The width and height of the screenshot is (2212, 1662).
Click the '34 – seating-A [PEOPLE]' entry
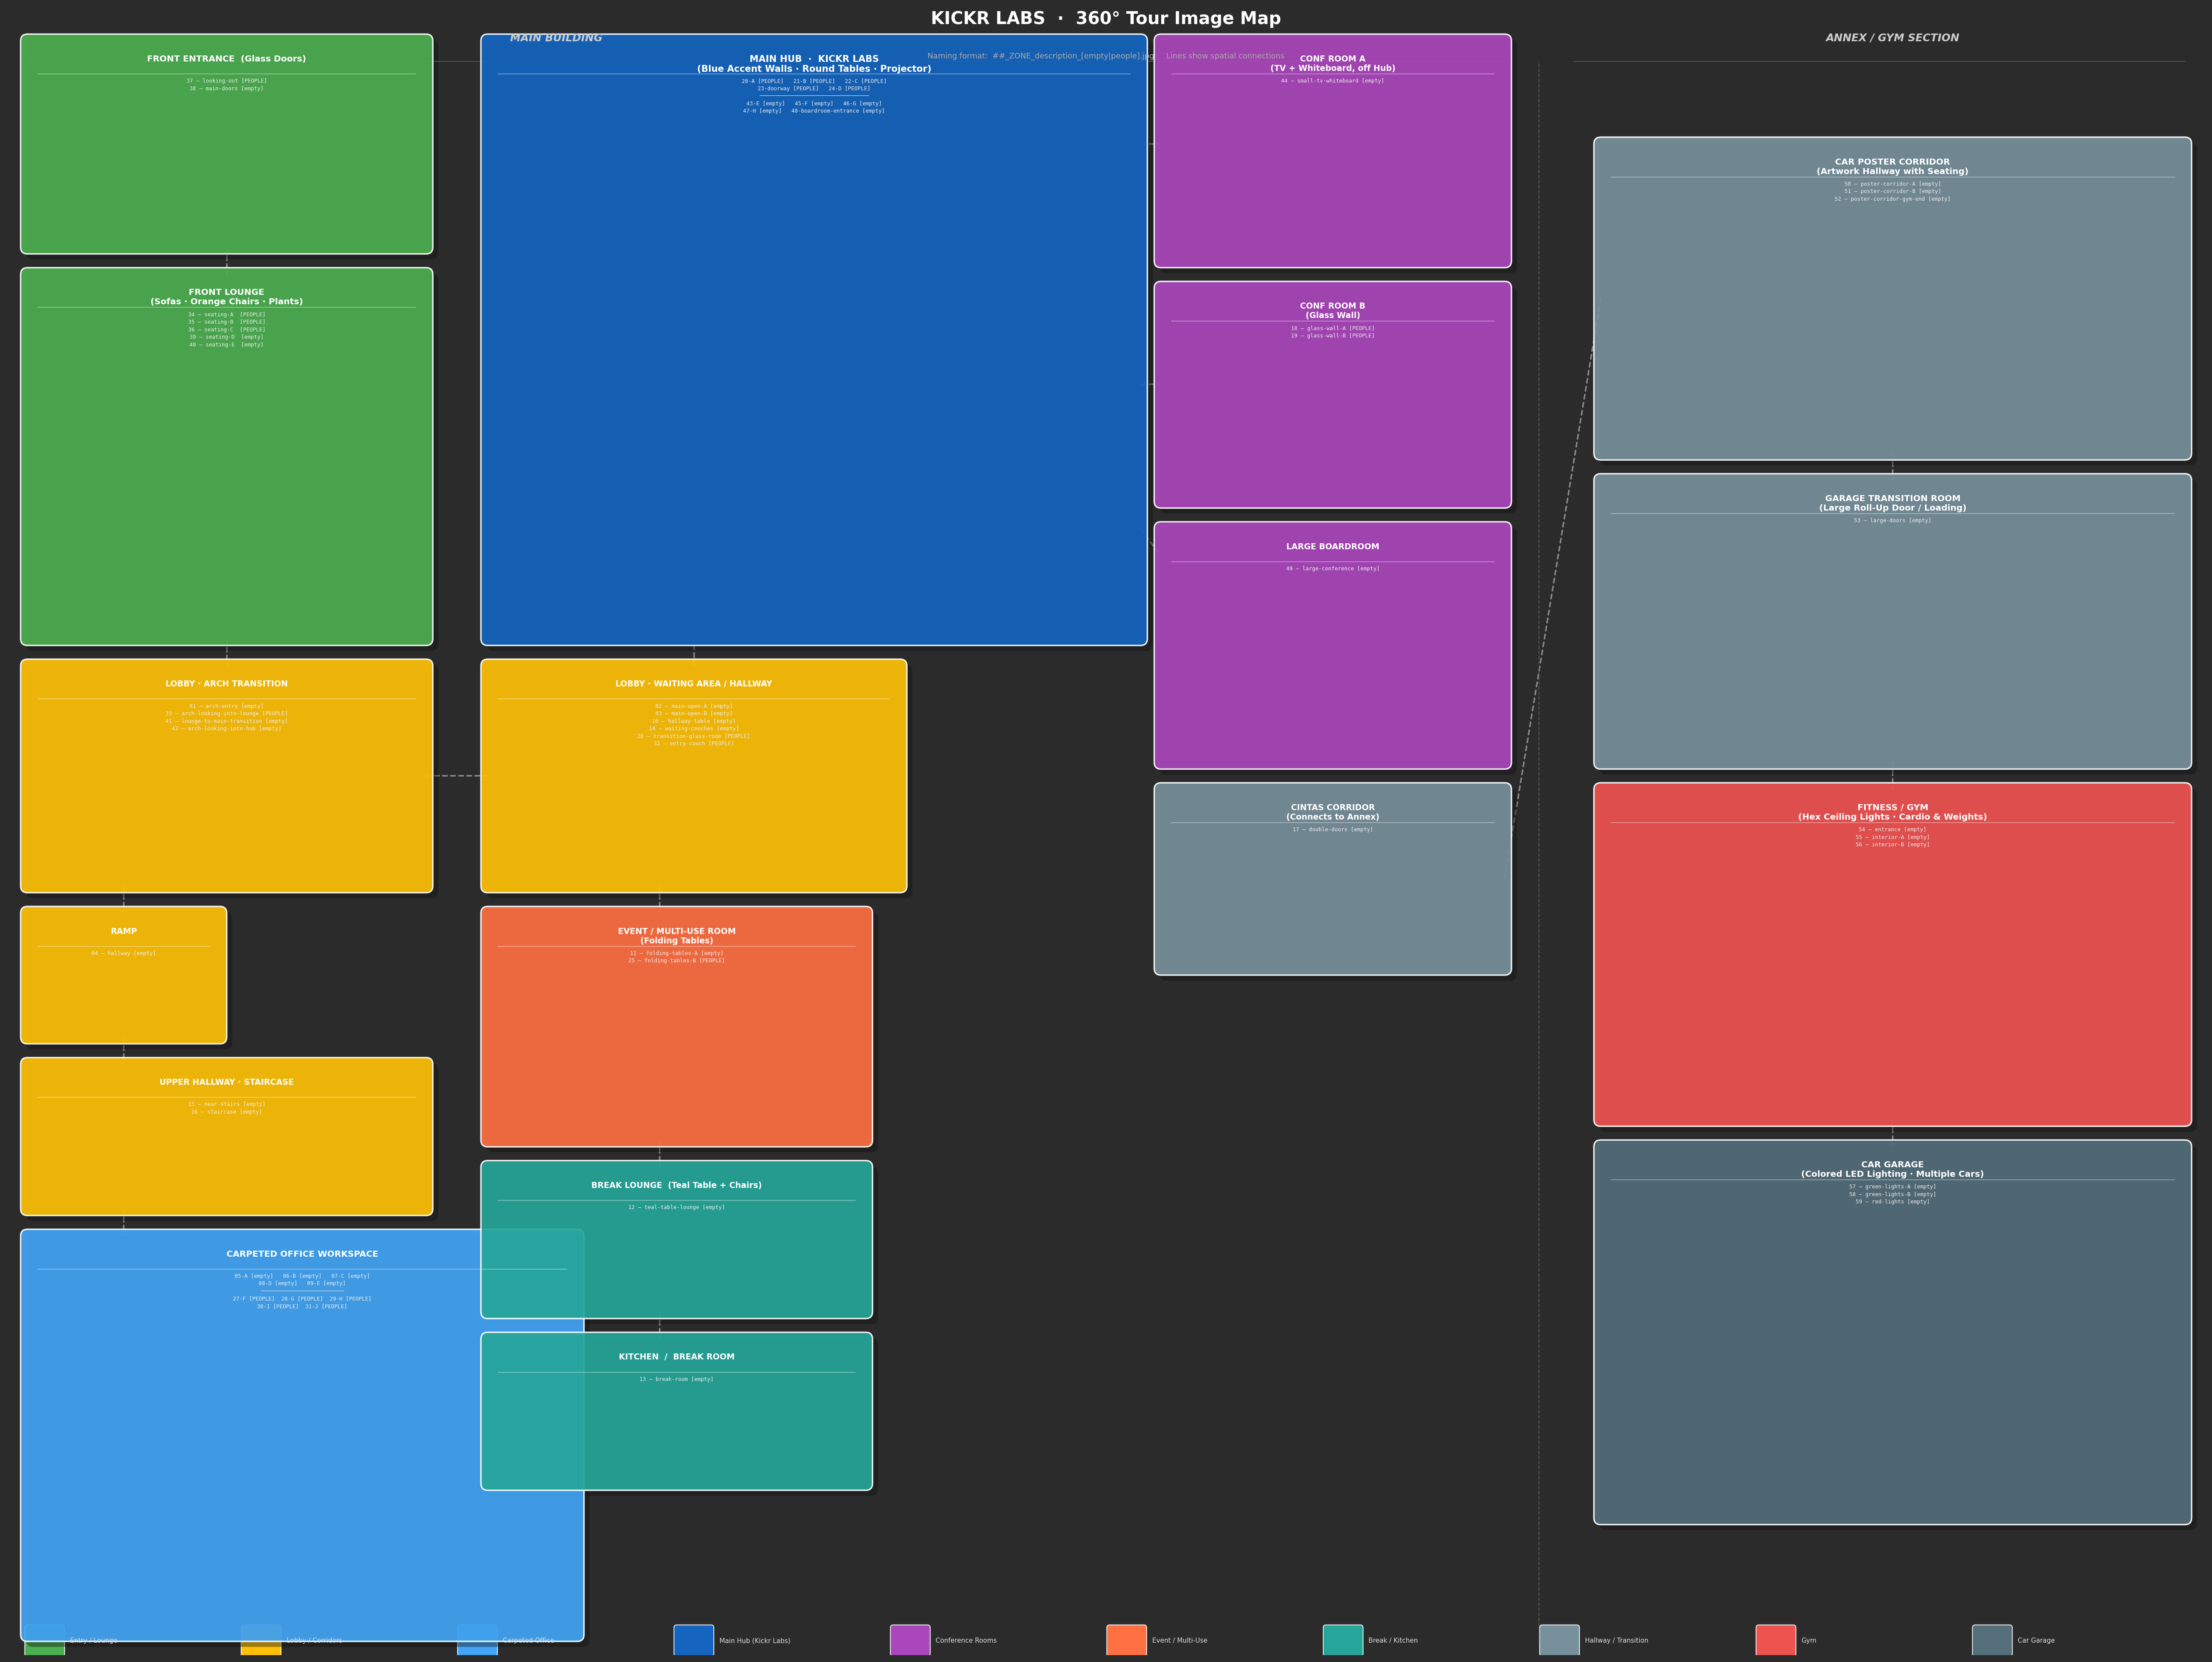pyautogui.click(x=227, y=314)
